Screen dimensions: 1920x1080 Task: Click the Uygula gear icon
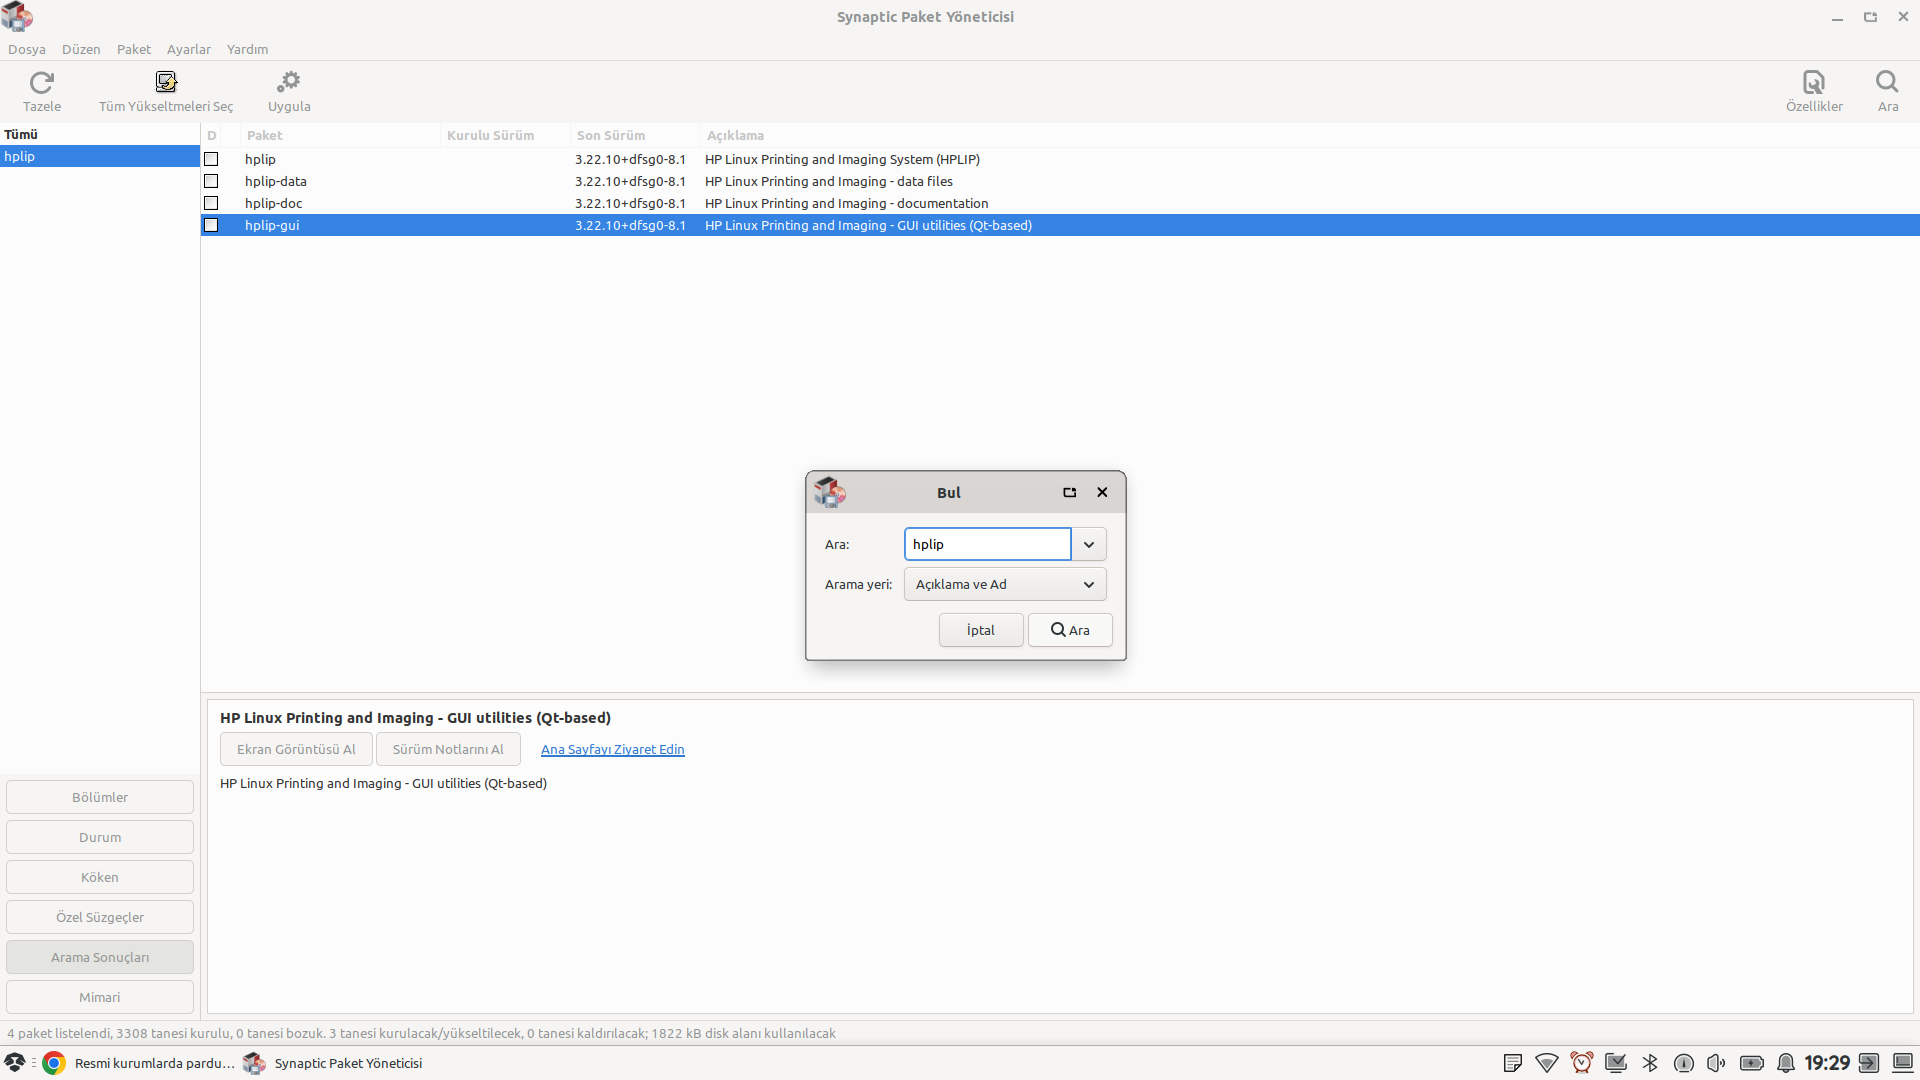[289, 82]
